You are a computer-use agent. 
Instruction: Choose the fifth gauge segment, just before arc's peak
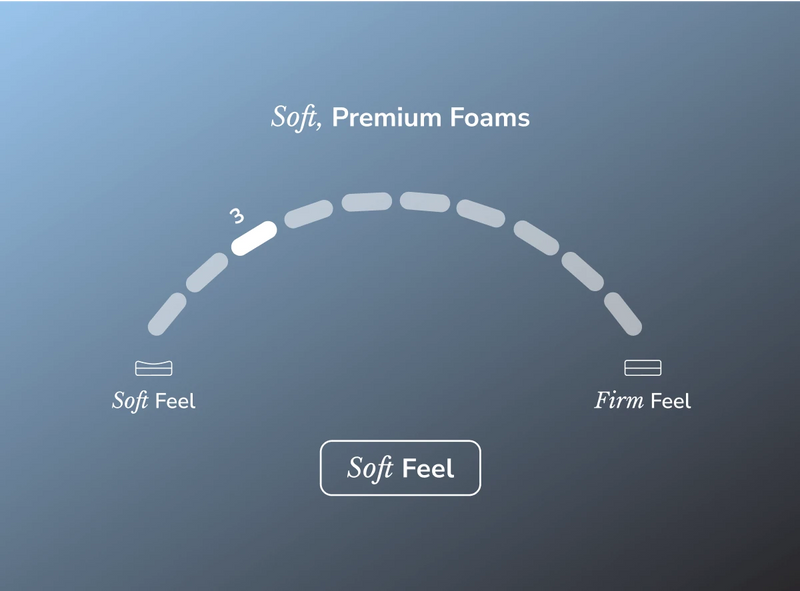click(367, 202)
